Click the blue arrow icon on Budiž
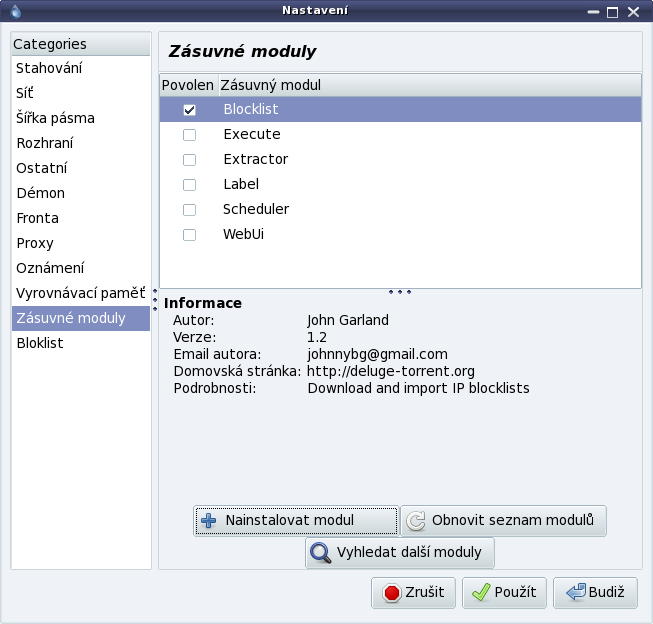The width and height of the screenshot is (653, 624). 575,593
